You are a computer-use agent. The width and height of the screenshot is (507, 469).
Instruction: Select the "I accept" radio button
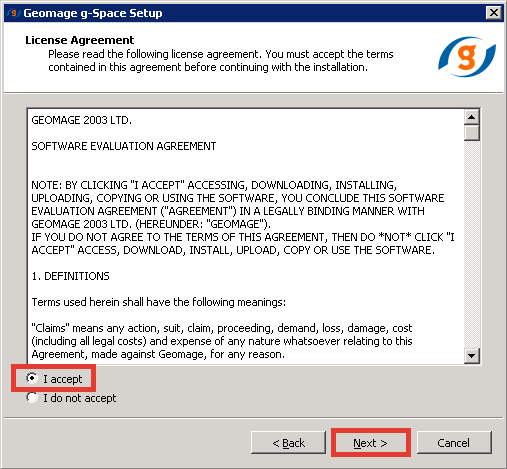click(x=32, y=378)
